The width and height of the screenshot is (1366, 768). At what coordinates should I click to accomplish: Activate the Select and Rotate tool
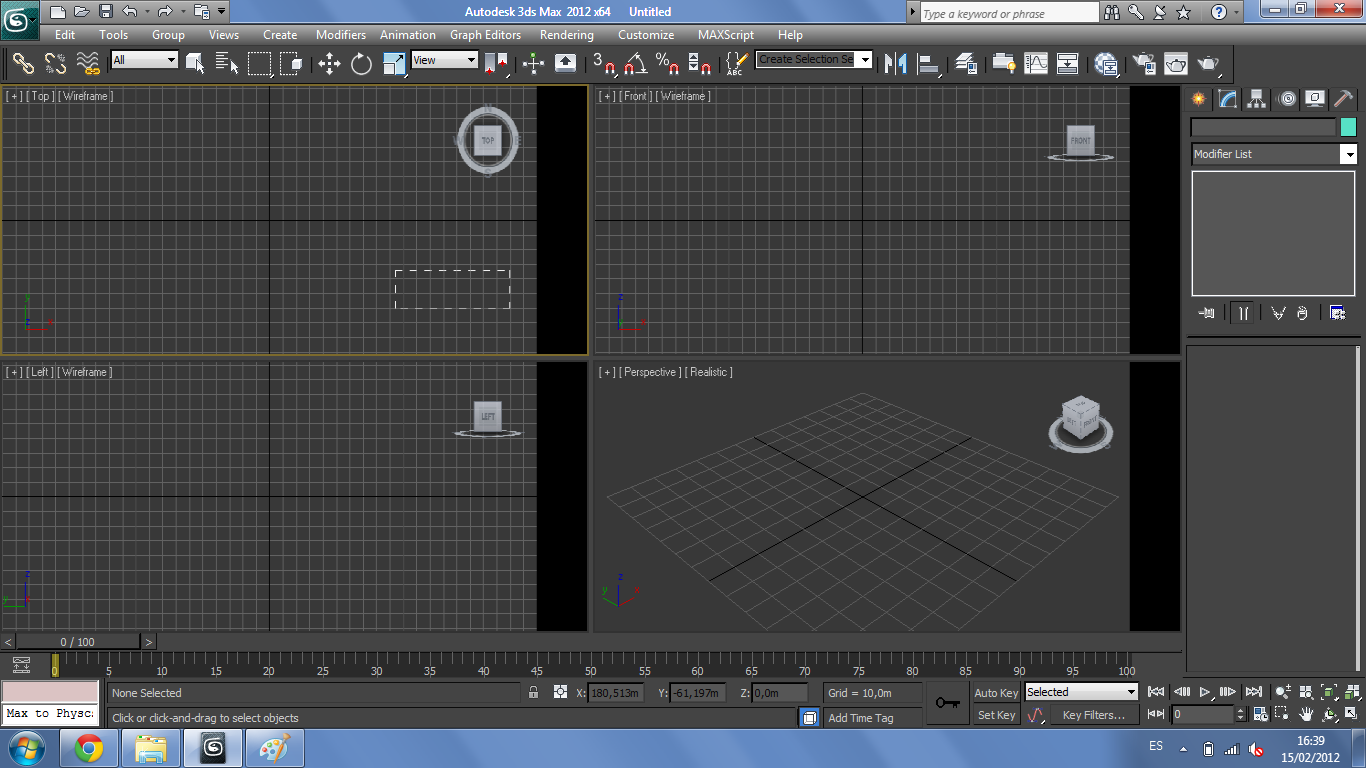(361, 64)
